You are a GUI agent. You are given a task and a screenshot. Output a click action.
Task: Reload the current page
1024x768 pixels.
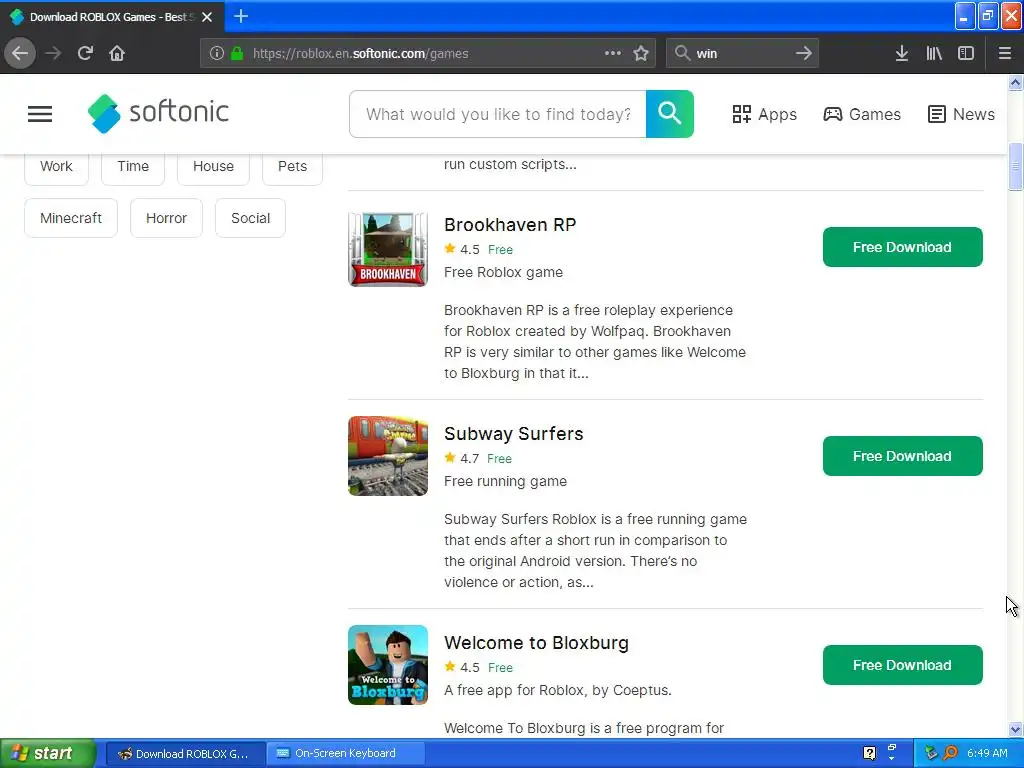pyautogui.click(x=85, y=53)
